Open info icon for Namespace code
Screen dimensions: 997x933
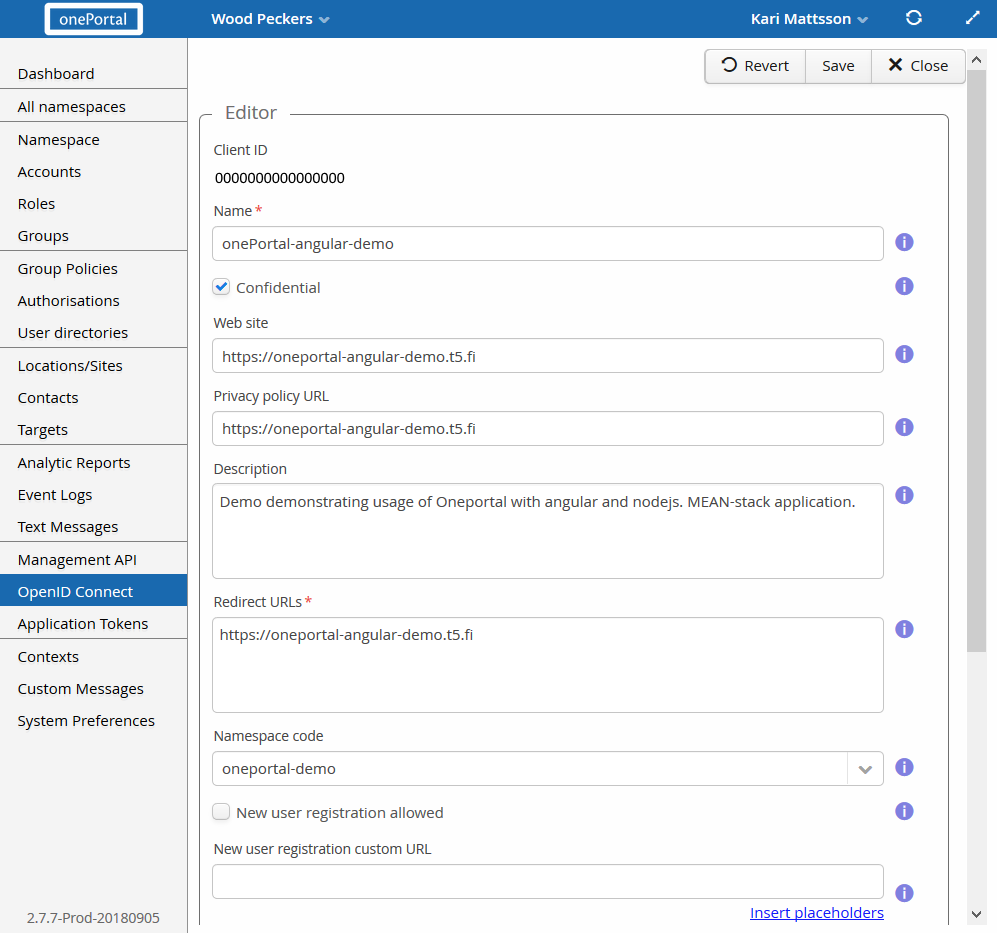pyautogui.click(x=904, y=767)
